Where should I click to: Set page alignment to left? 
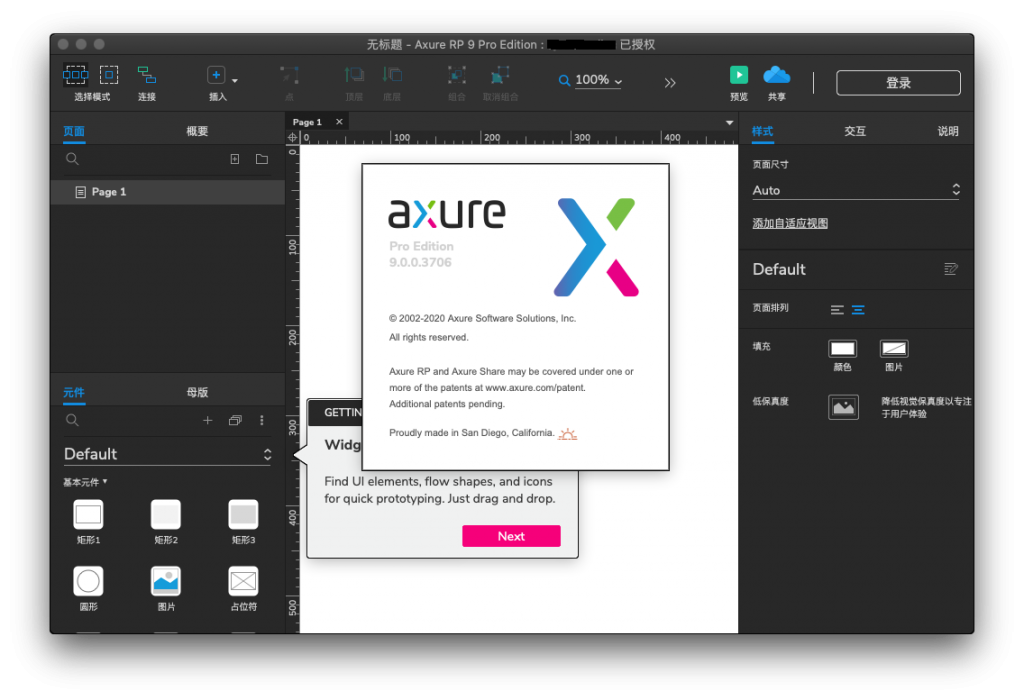pos(837,310)
